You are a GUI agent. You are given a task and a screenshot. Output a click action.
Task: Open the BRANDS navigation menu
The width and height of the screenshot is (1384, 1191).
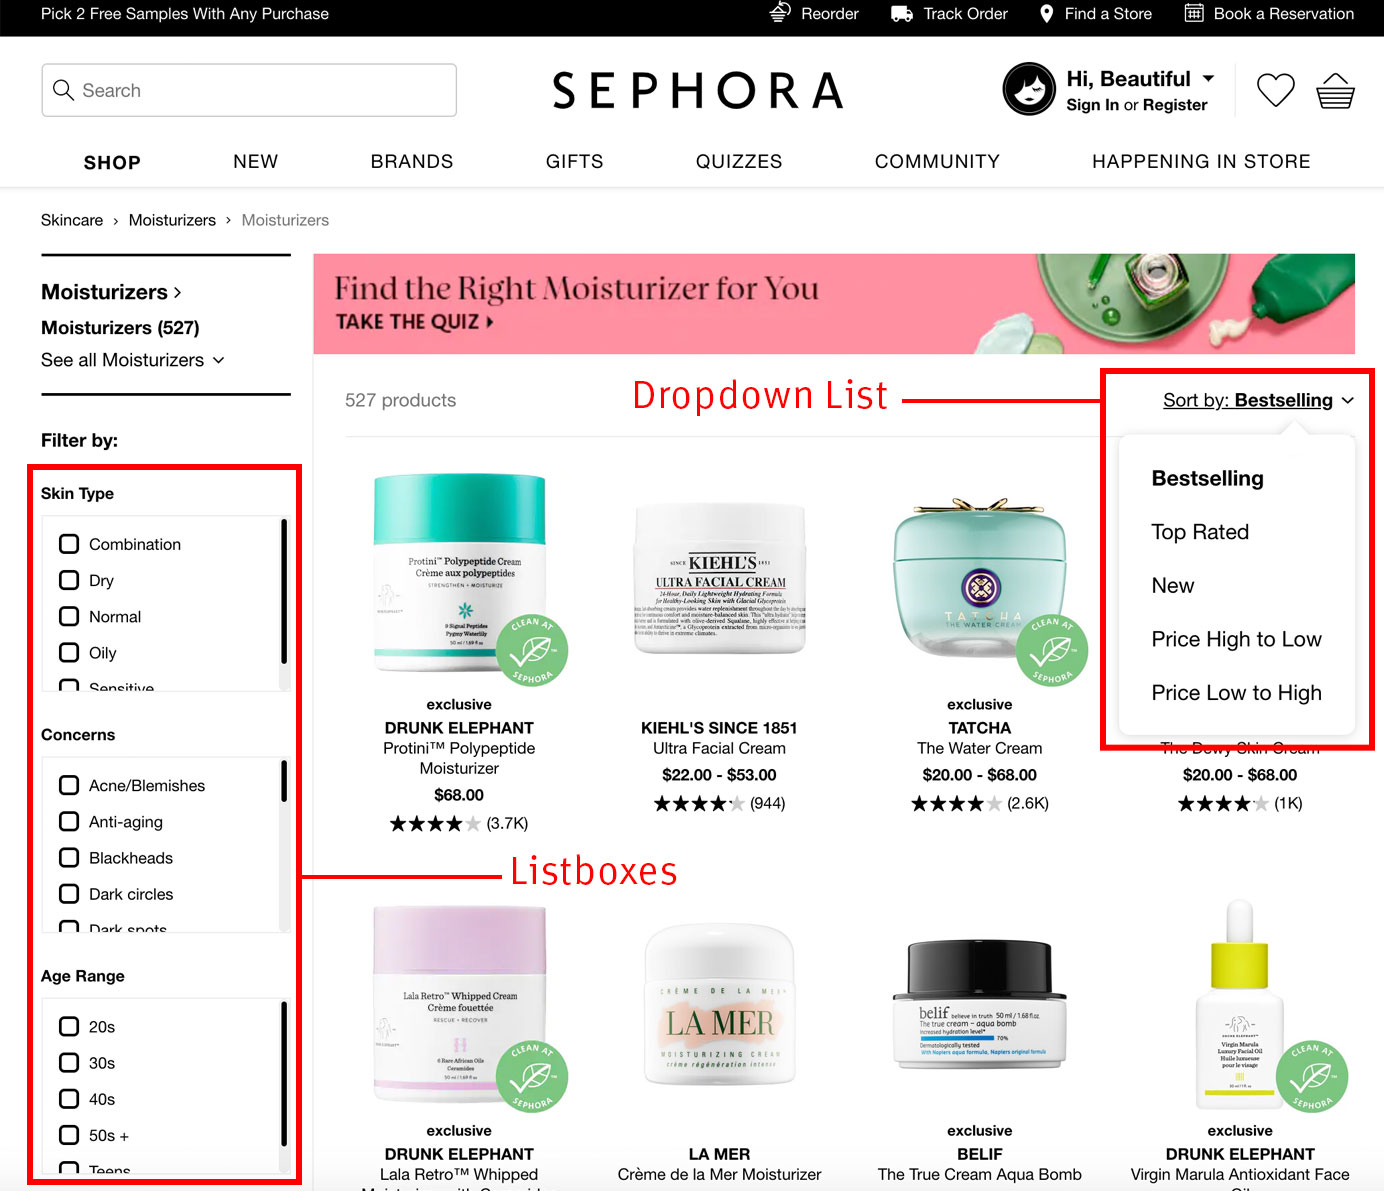412,161
